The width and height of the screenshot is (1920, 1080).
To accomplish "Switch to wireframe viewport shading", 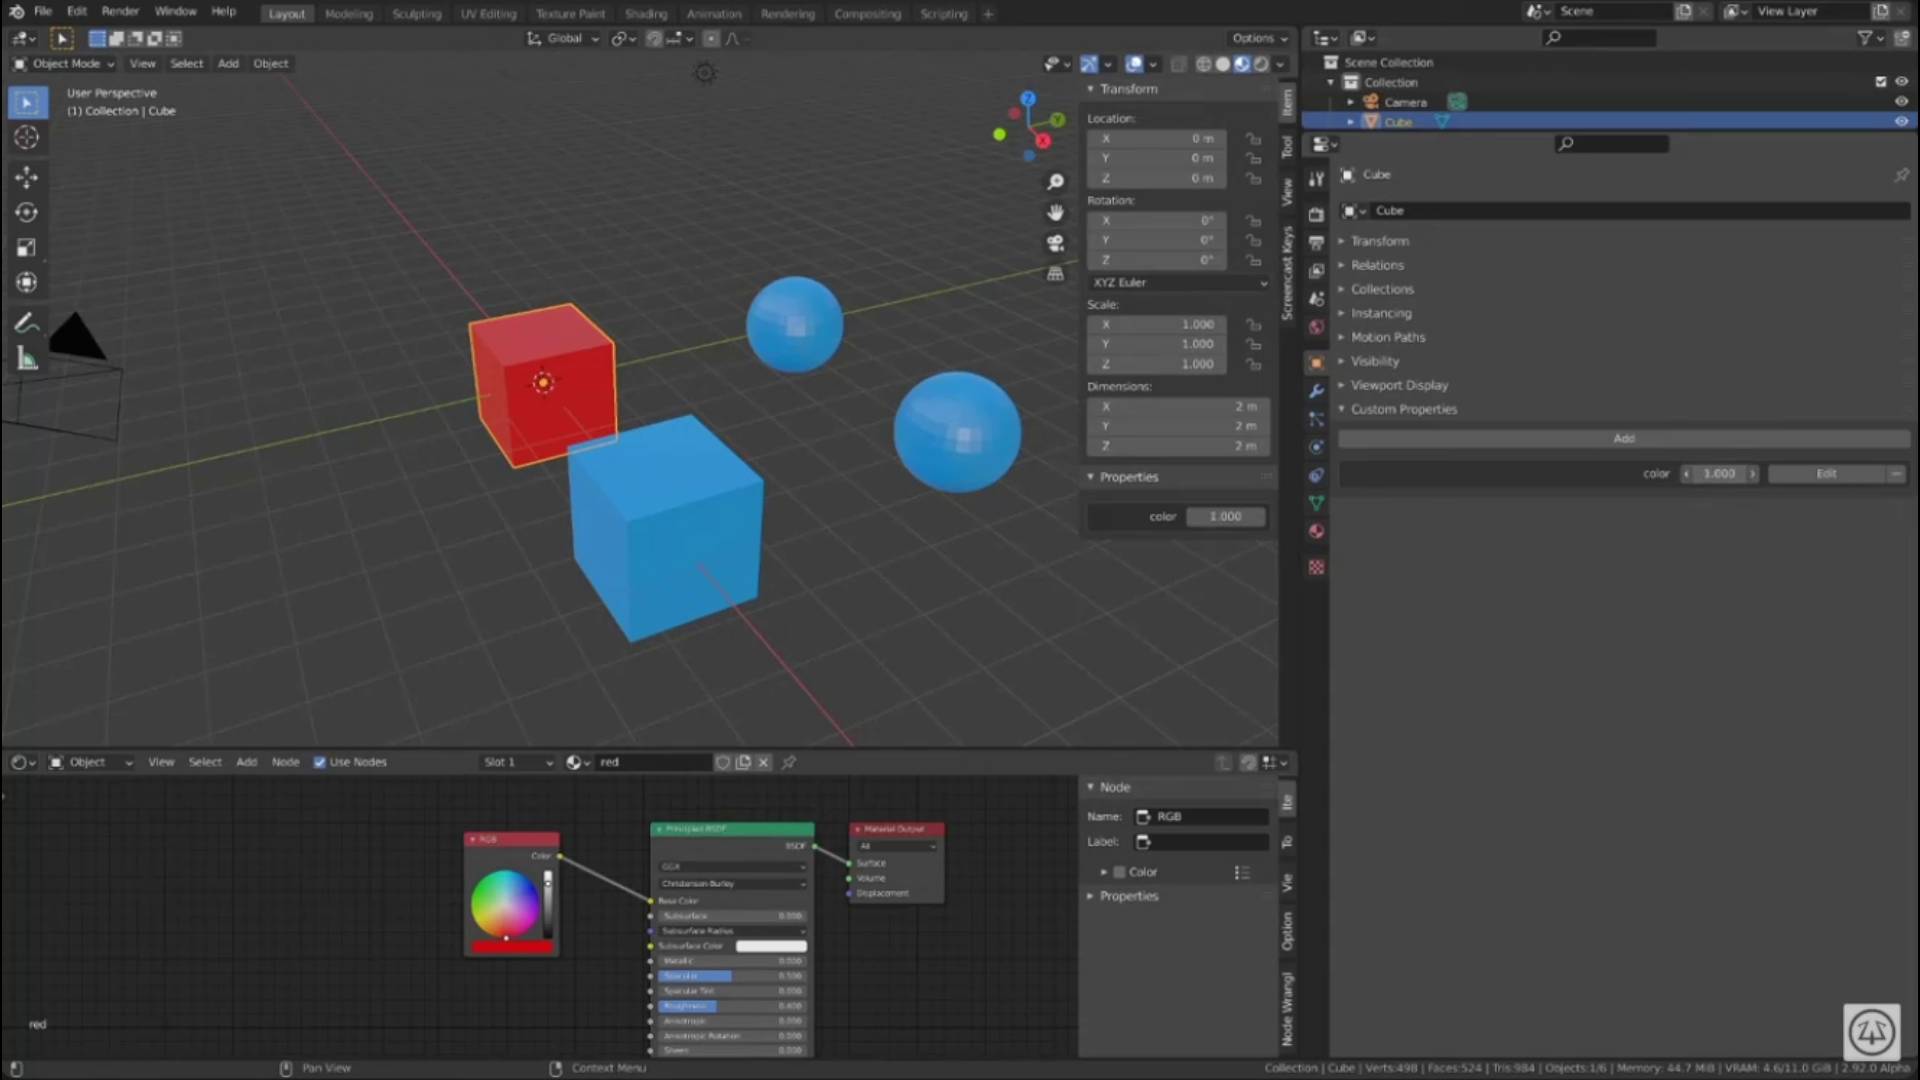I will (1203, 64).
